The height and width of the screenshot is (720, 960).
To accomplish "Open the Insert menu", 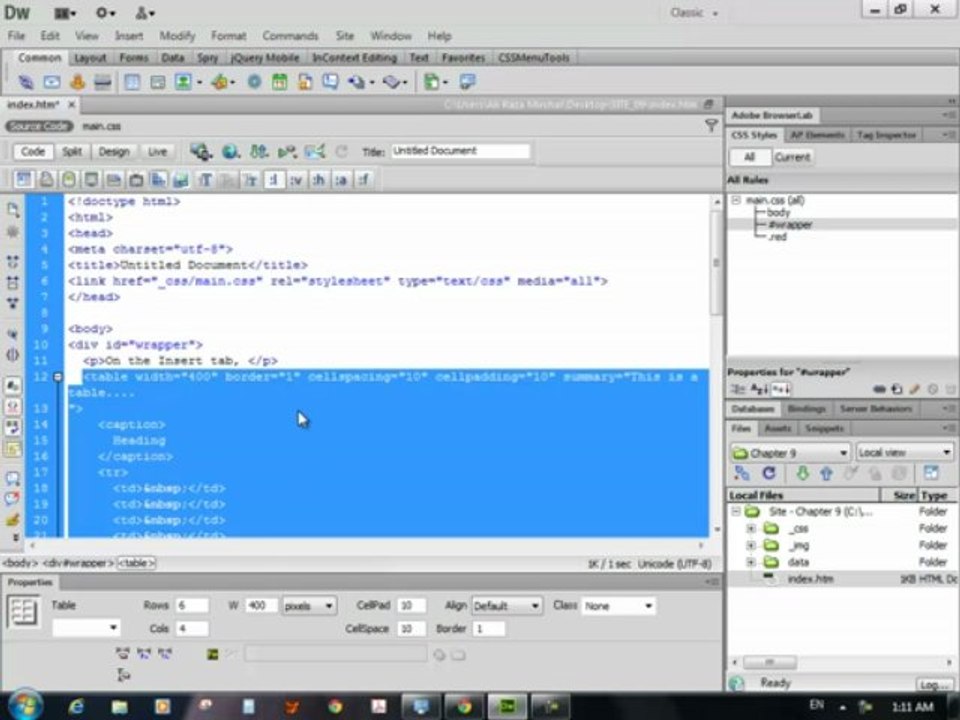I will [x=129, y=36].
